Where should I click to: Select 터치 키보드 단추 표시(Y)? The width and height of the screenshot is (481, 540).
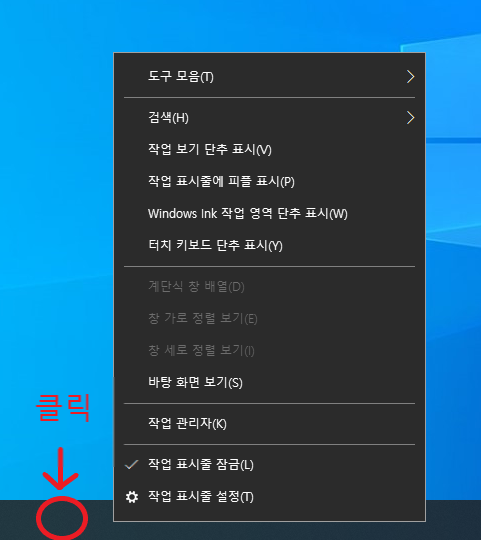pyautogui.click(x=269, y=246)
